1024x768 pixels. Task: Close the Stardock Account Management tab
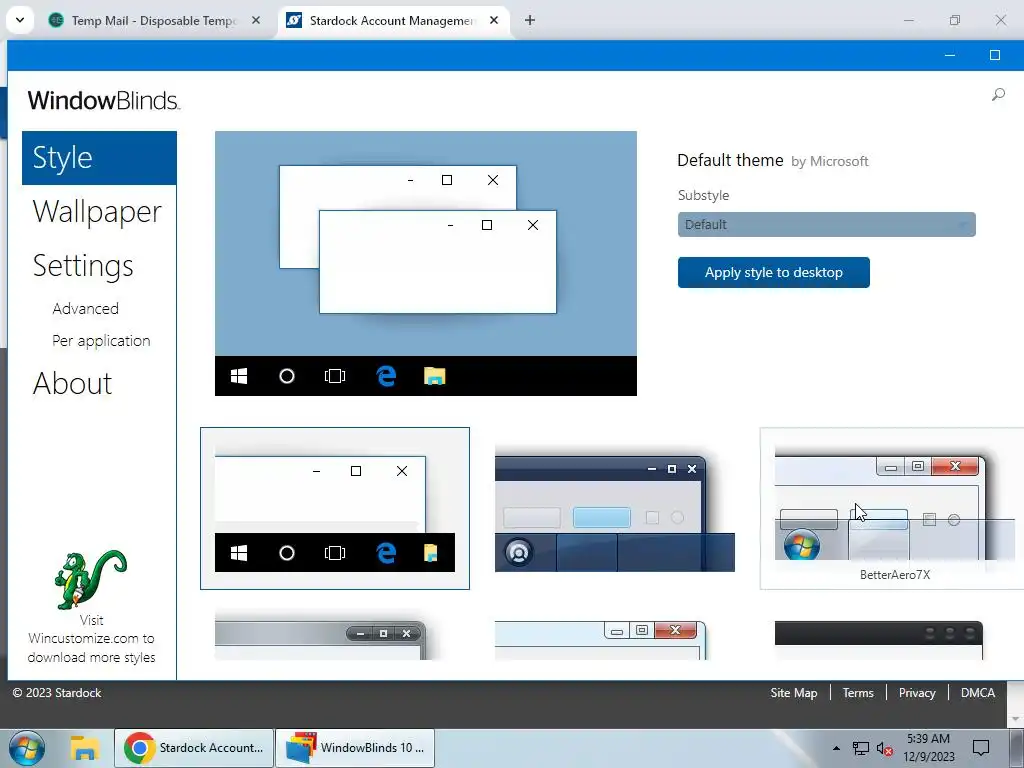494,20
